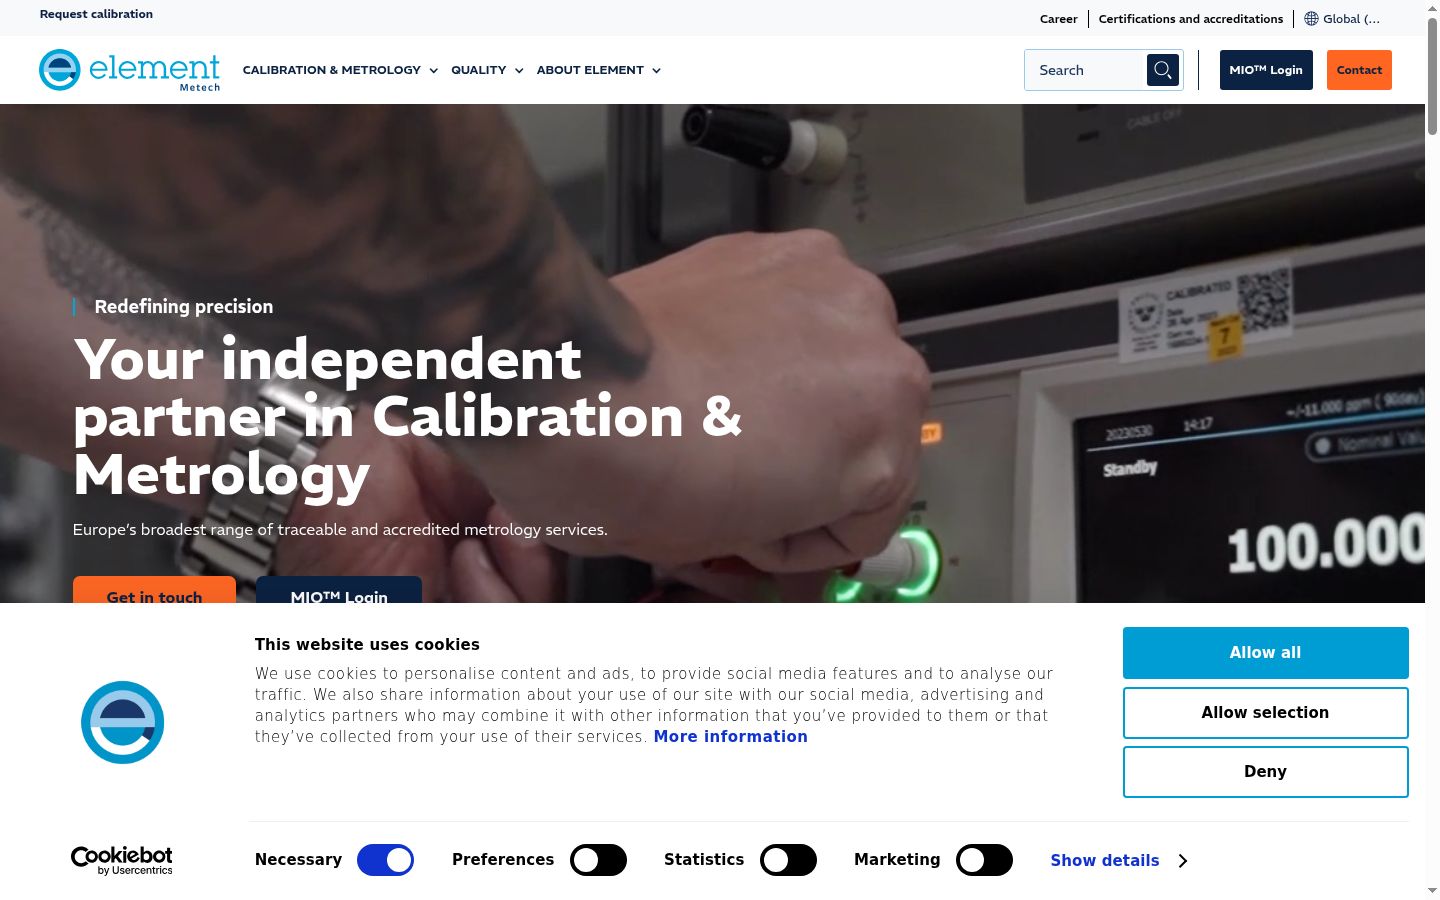Open the More information cookie link
Image resolution: width=1440 pixels, height=900 pixels.
coord(731,737)
